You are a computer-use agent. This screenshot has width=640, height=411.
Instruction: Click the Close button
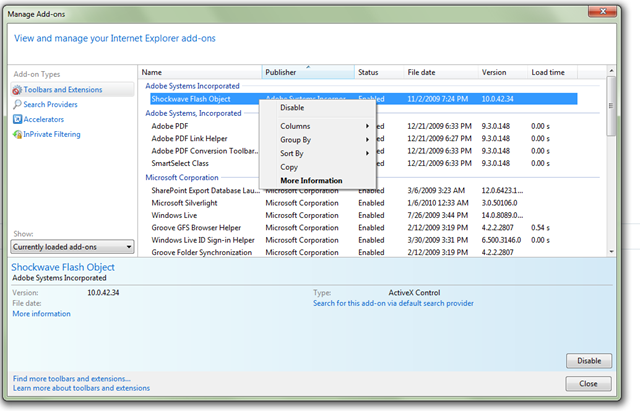[x=588, y=383]
